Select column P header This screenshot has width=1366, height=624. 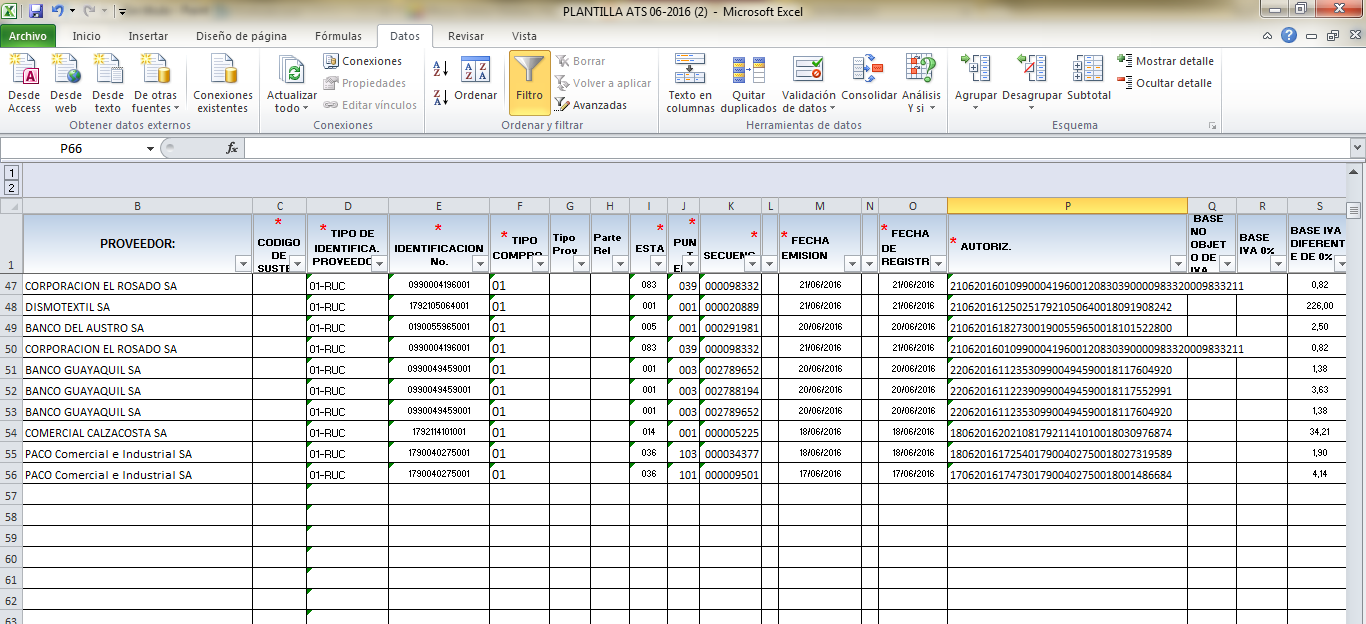pyautogui.click(x=1067, y=206)
